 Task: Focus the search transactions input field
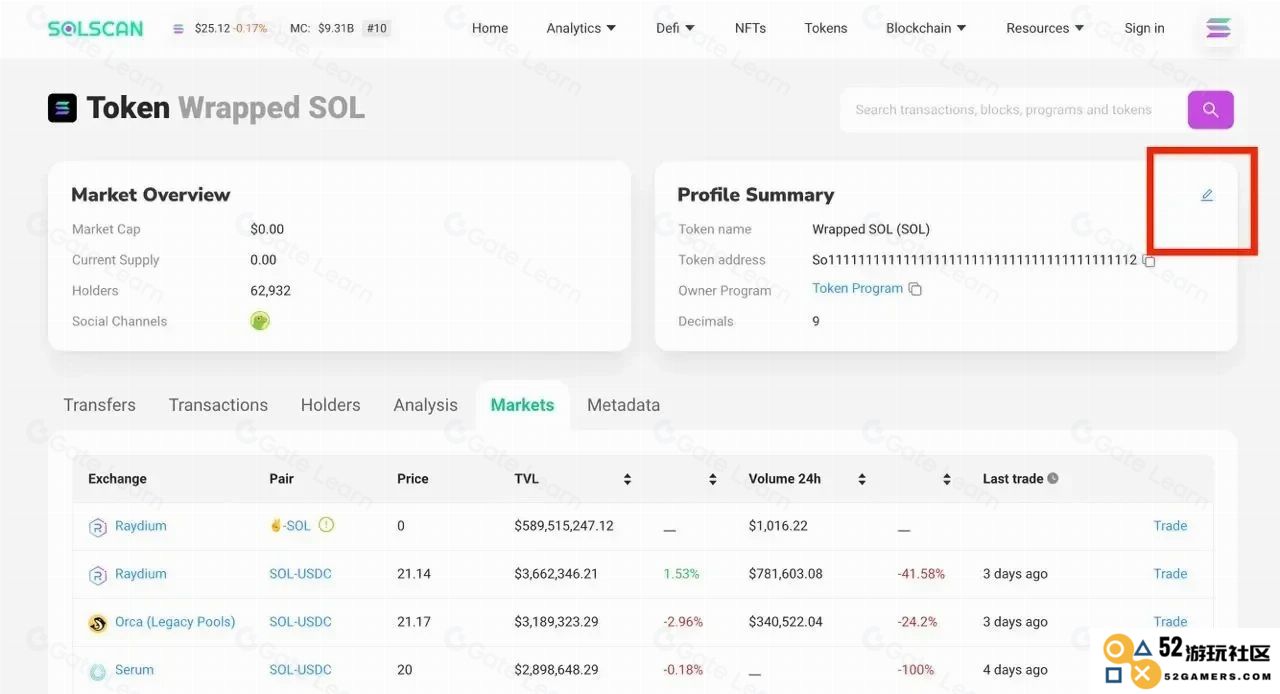pyautogui.click(x=1012, y=110)
